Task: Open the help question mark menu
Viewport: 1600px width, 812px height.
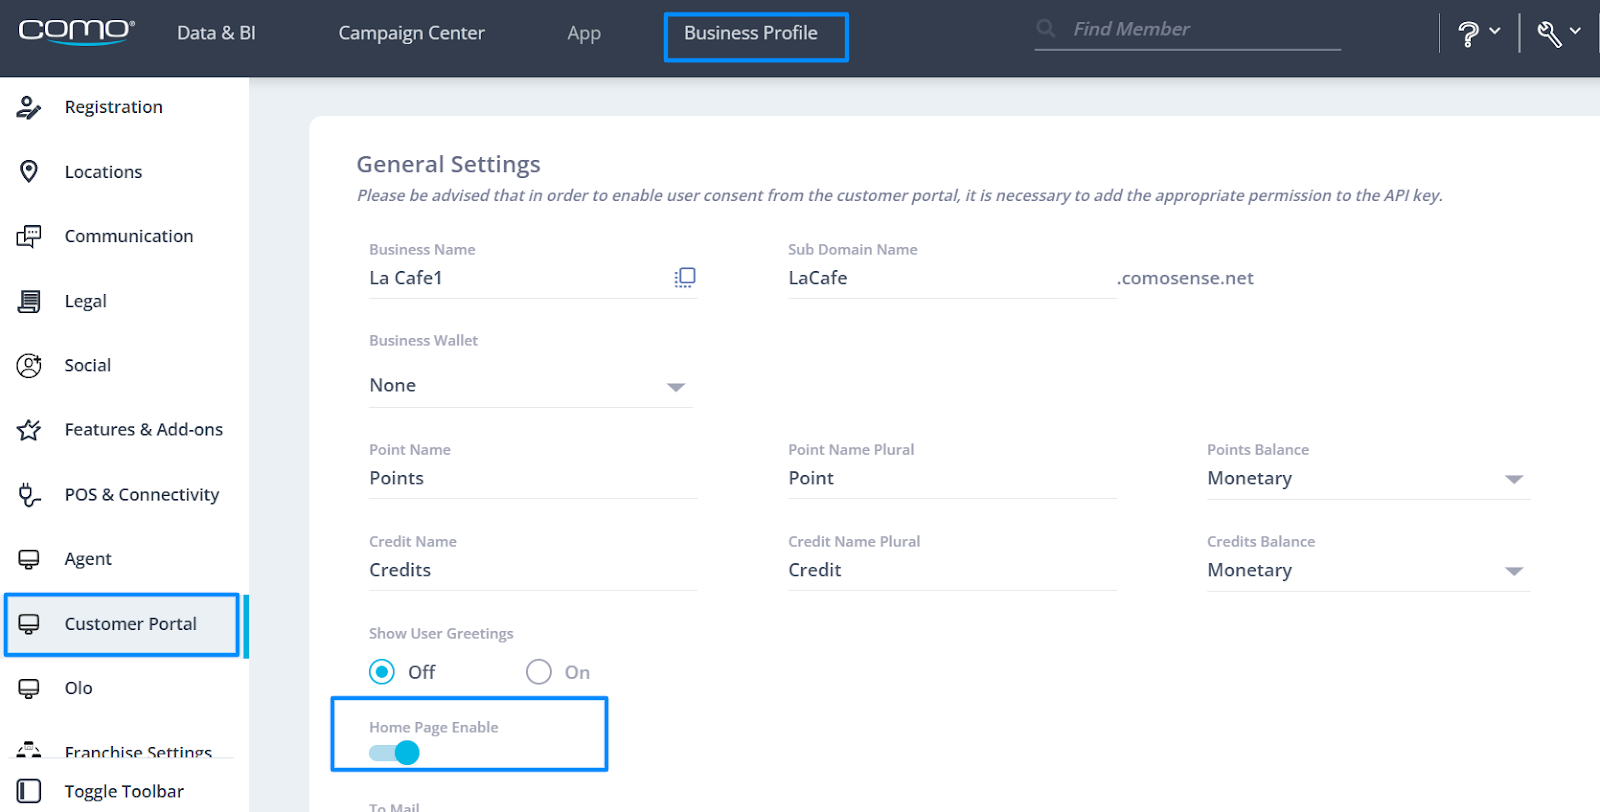Action: tap(1477, 34)
